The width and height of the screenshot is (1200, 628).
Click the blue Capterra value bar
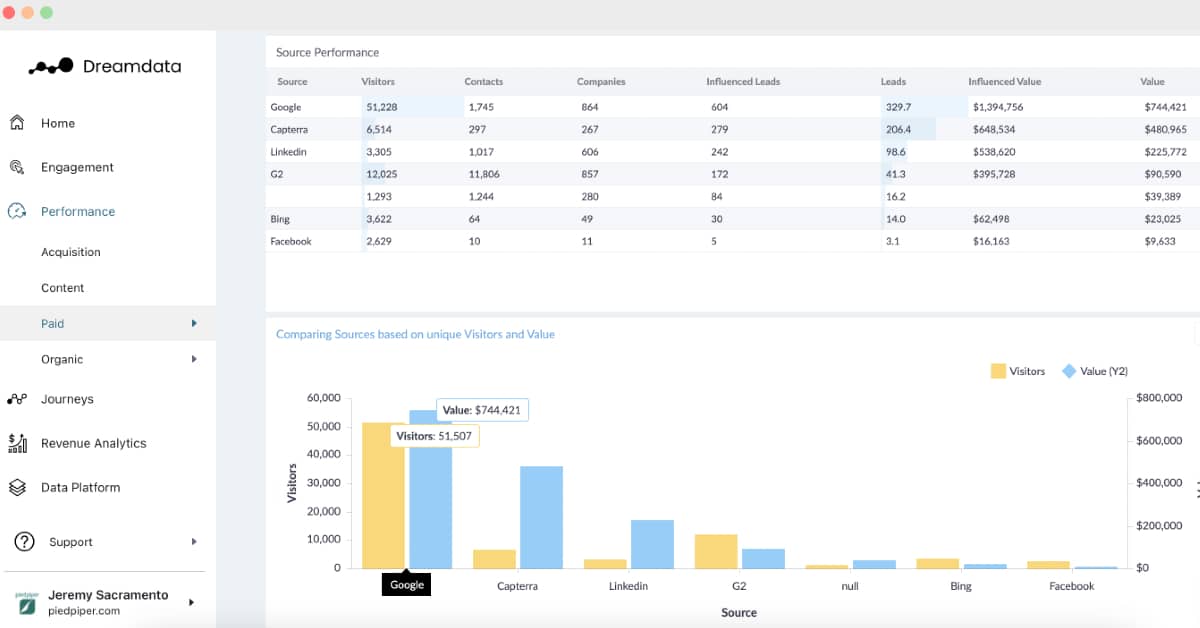coord(541,517)
